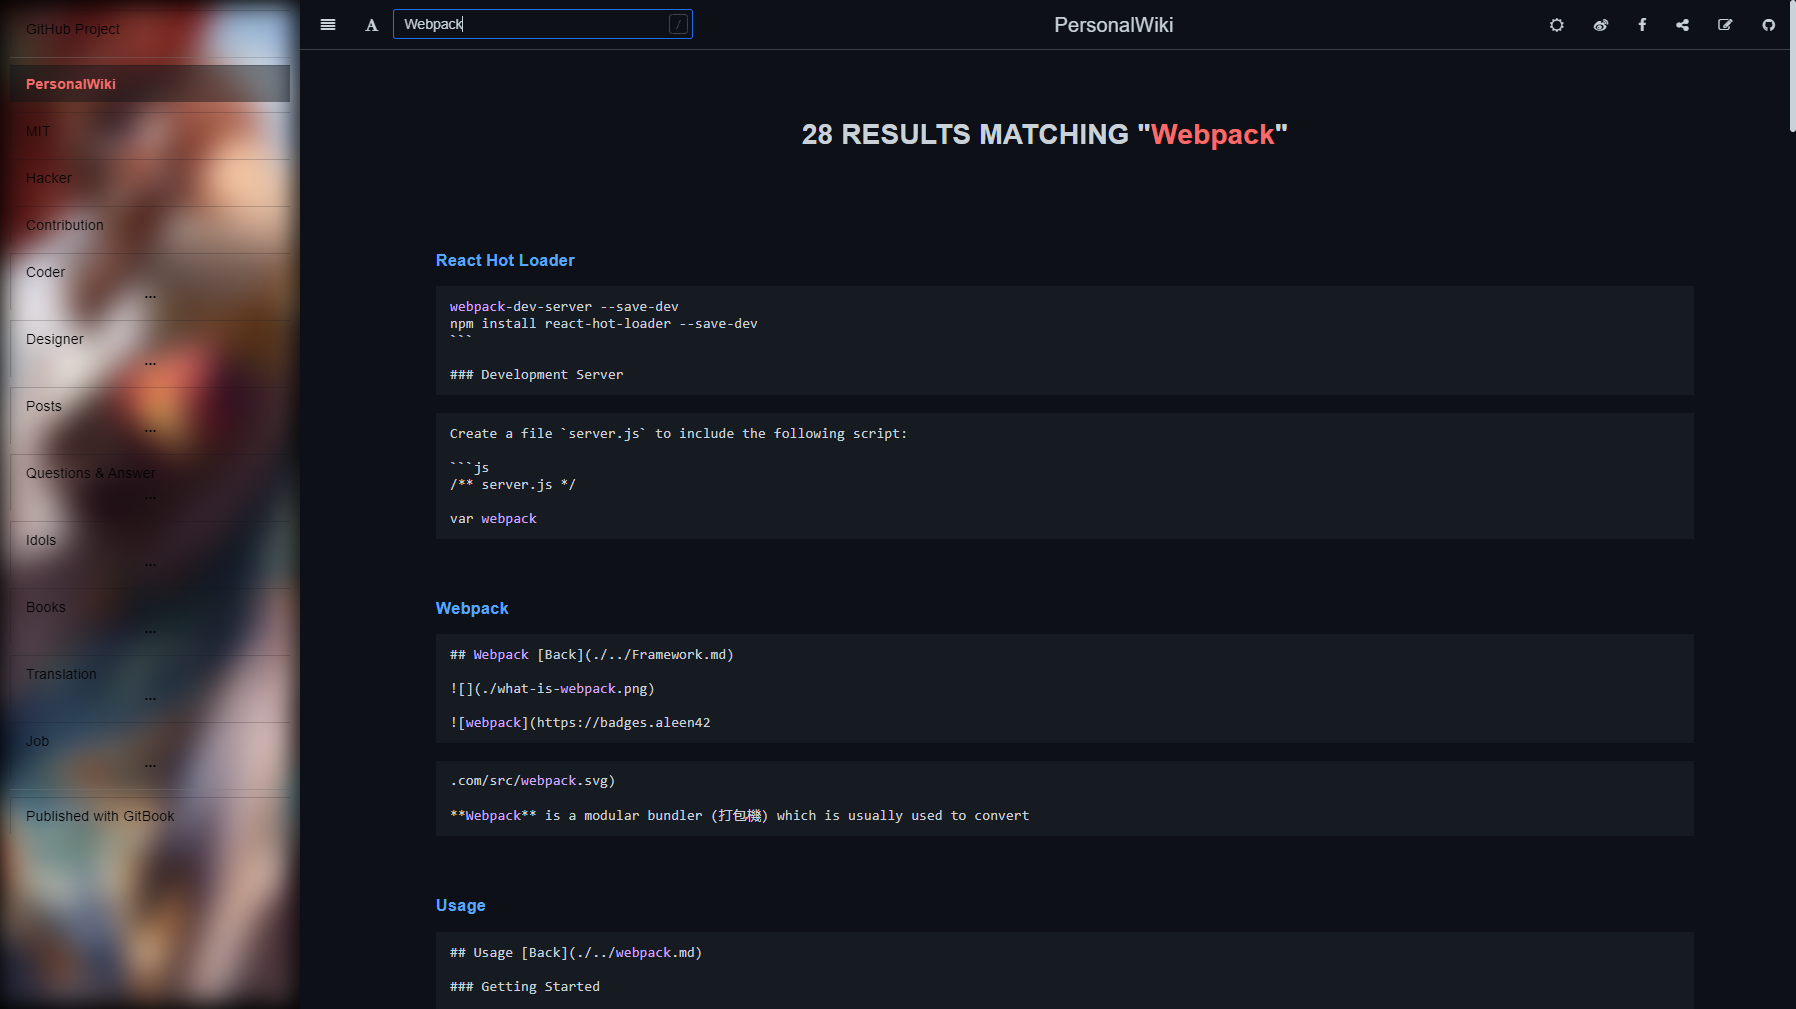Viewport: 1796px width, 1009px height.
Task: Click '## Webpack [Back](./../Framework.md)' line
Action: coord(592,654)
